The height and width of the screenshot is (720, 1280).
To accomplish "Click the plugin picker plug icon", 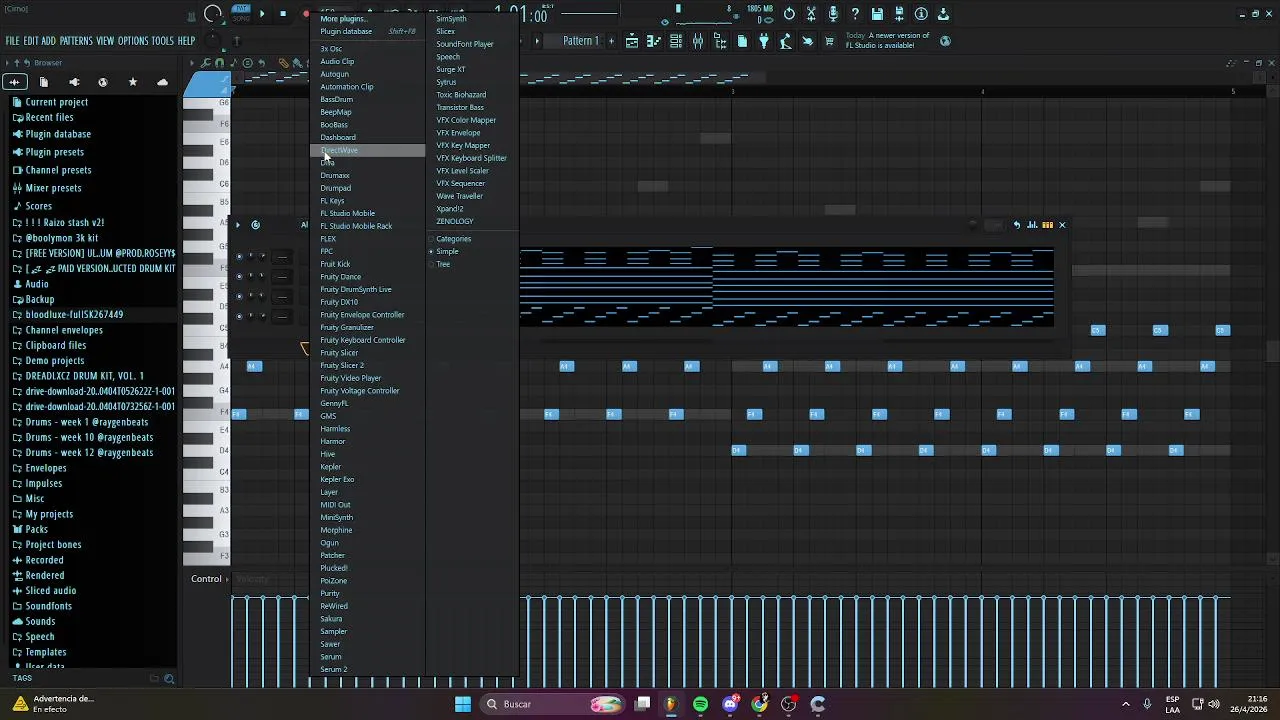I will [x=764, y=41].
